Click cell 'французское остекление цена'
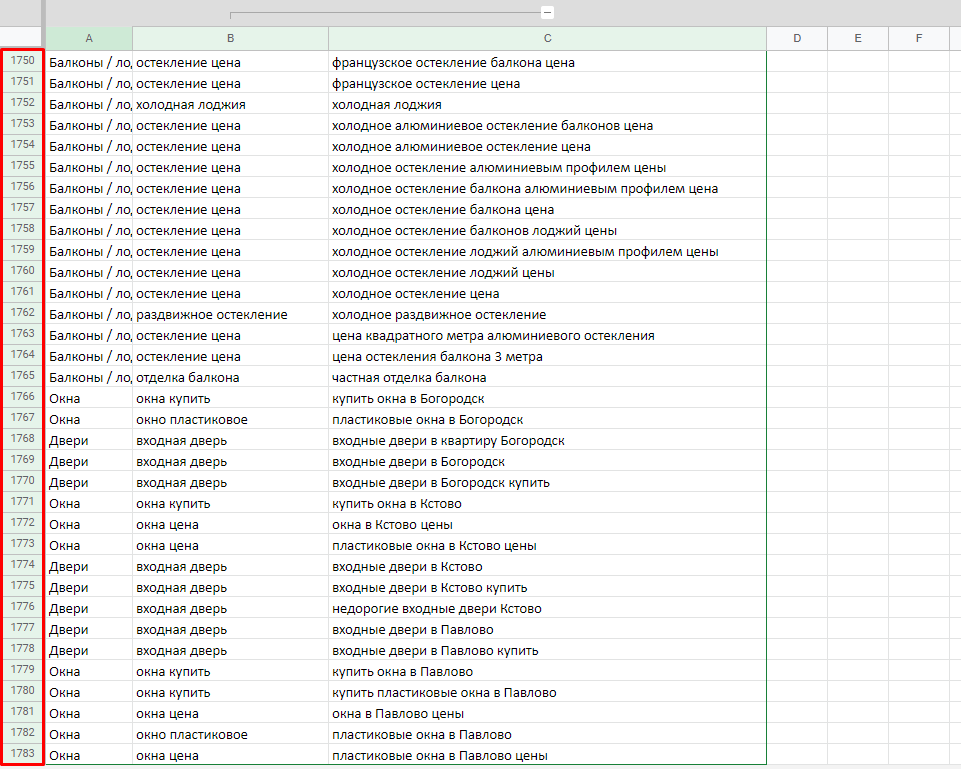This screenshot has height=769, width=961. coord(547,83)
